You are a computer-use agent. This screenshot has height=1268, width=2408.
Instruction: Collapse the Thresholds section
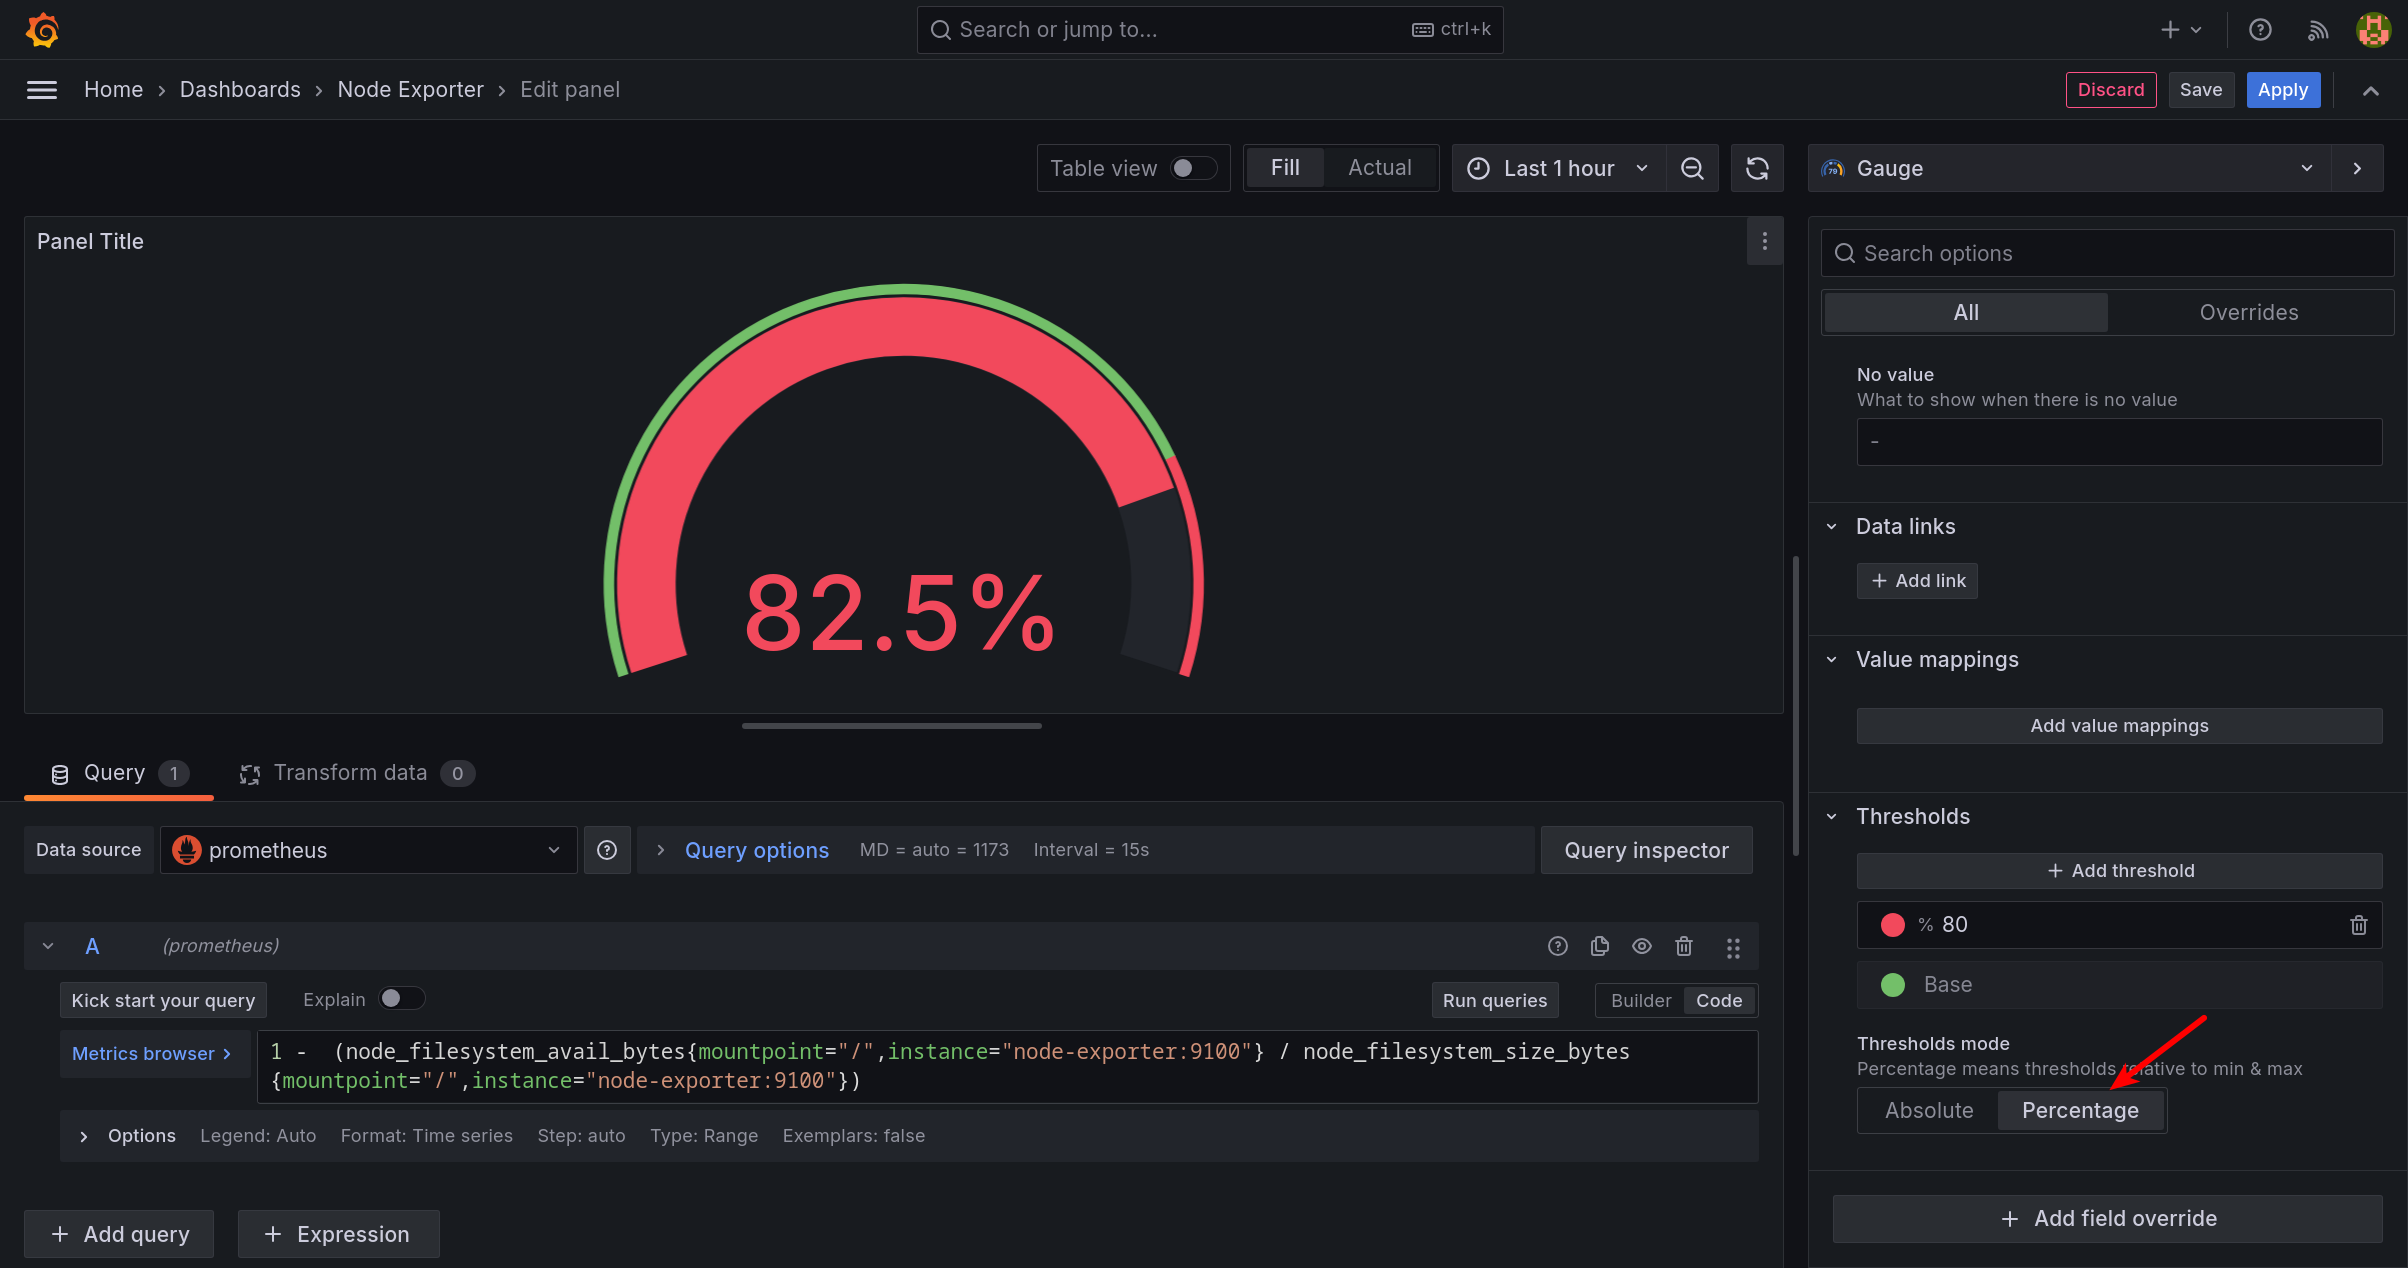click(1831, 817)
